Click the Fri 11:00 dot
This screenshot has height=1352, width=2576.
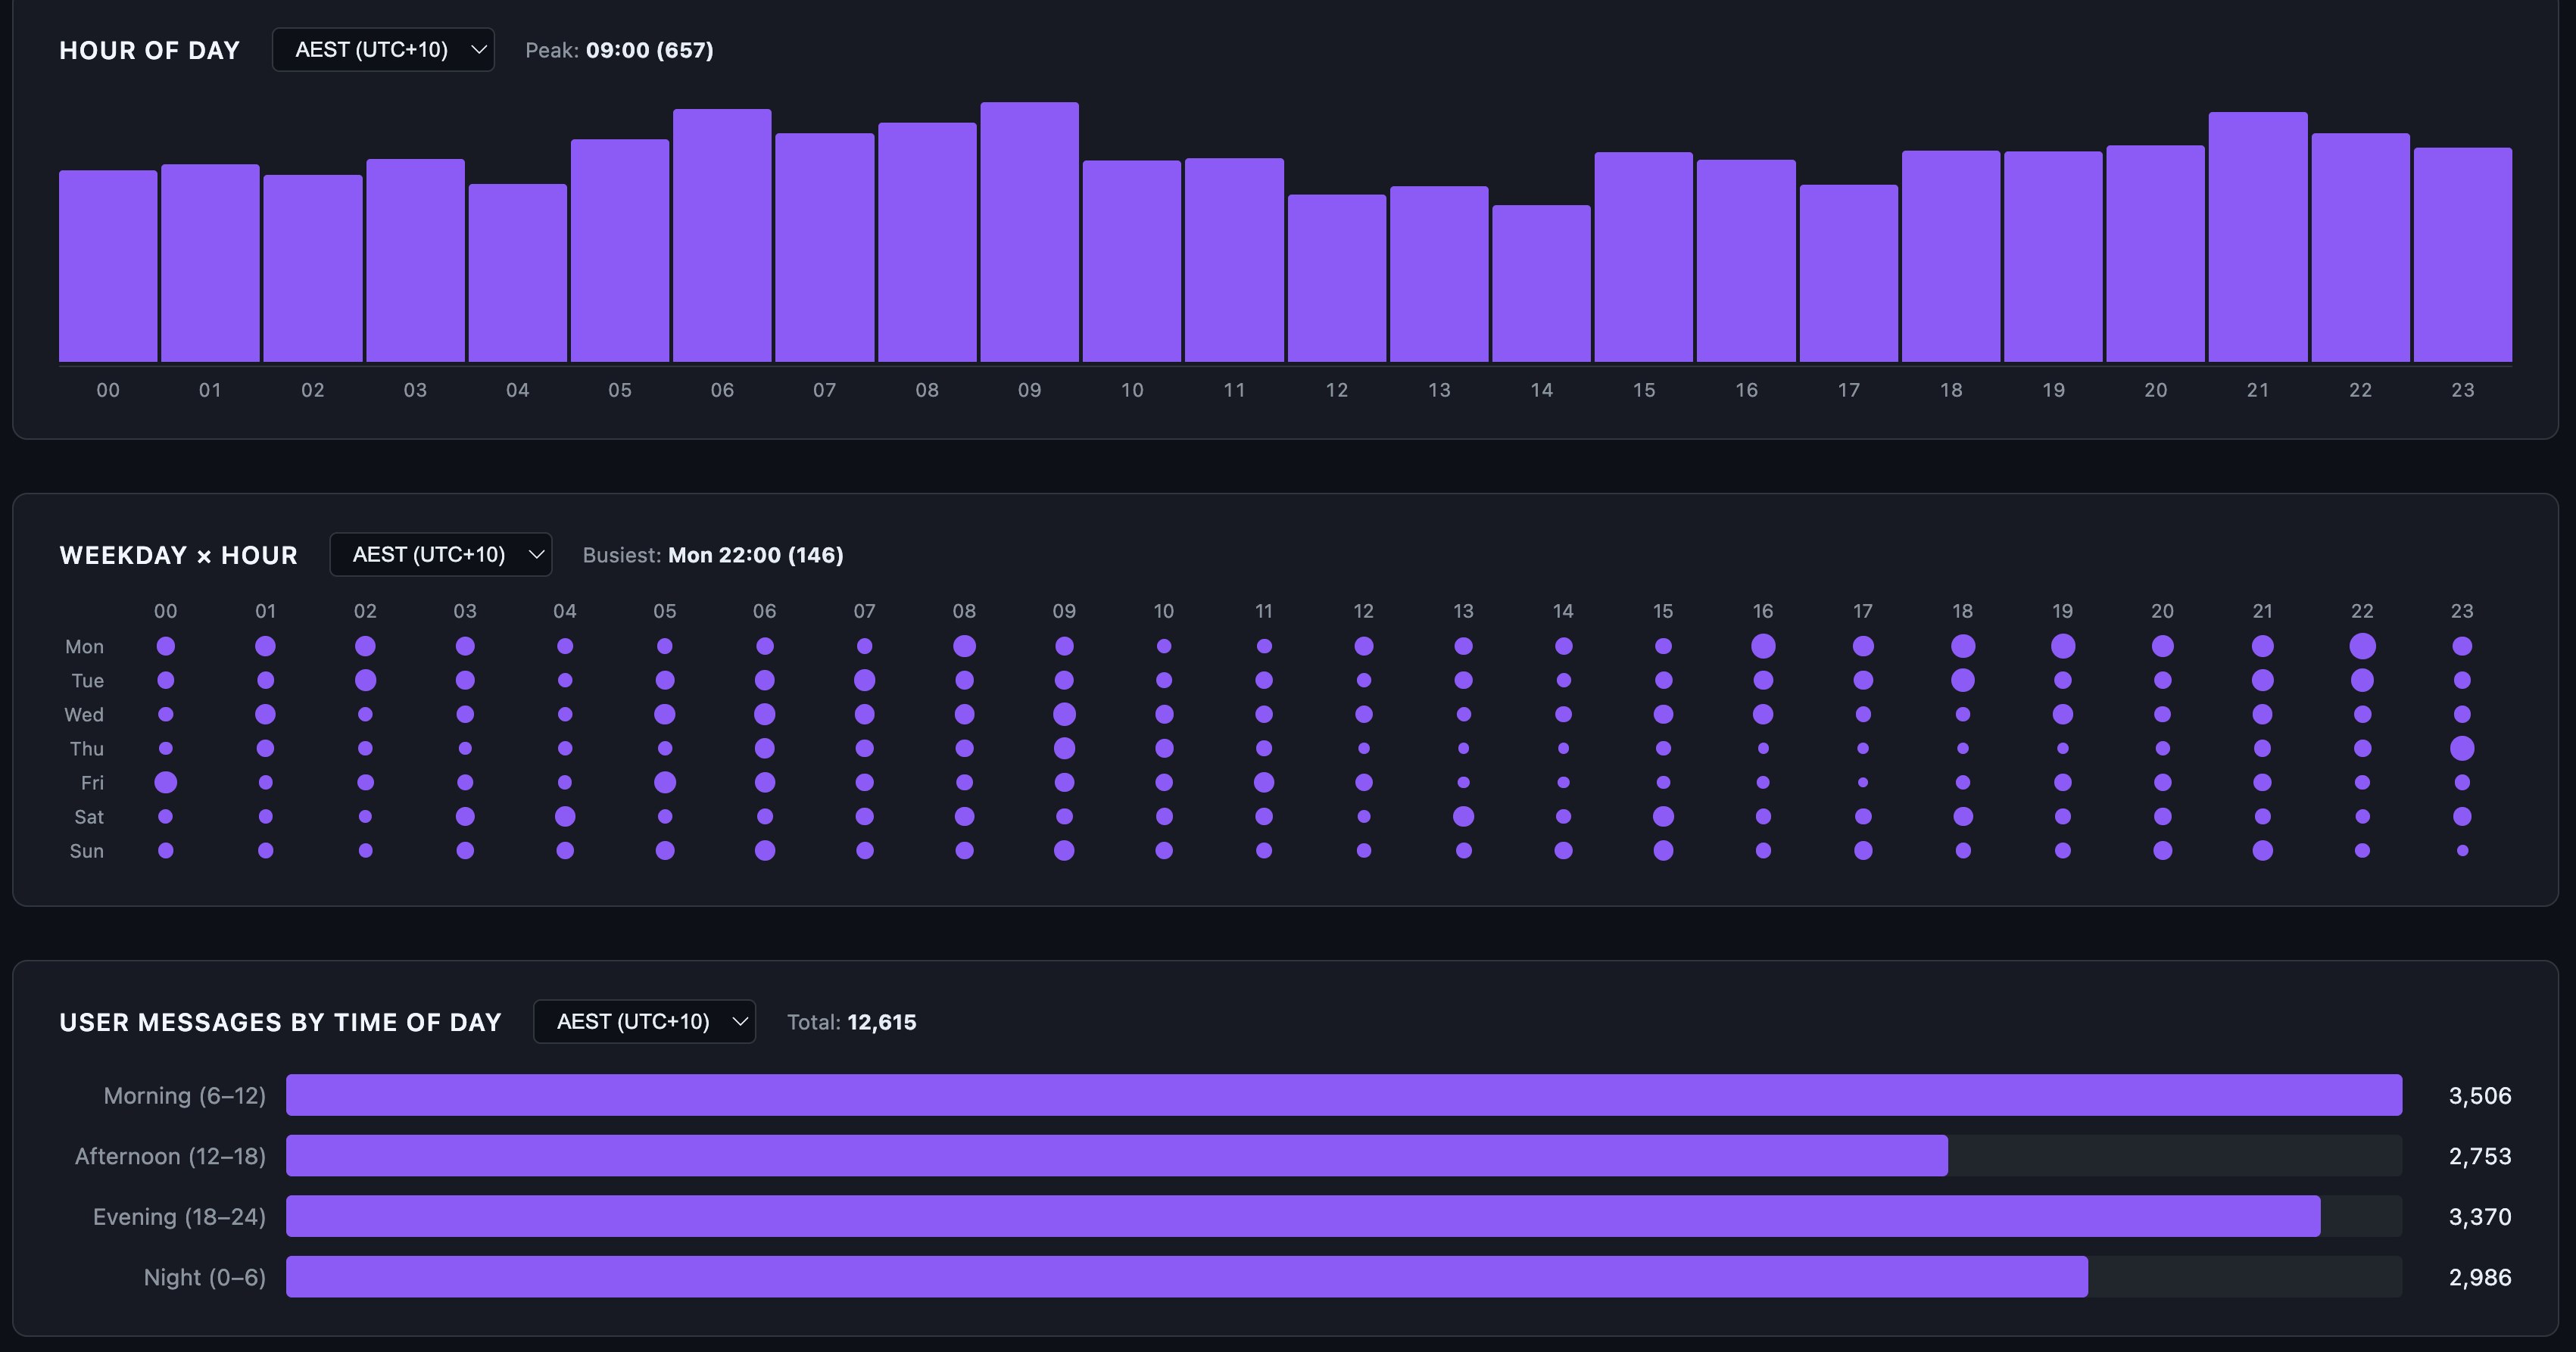click(1264, 782)
